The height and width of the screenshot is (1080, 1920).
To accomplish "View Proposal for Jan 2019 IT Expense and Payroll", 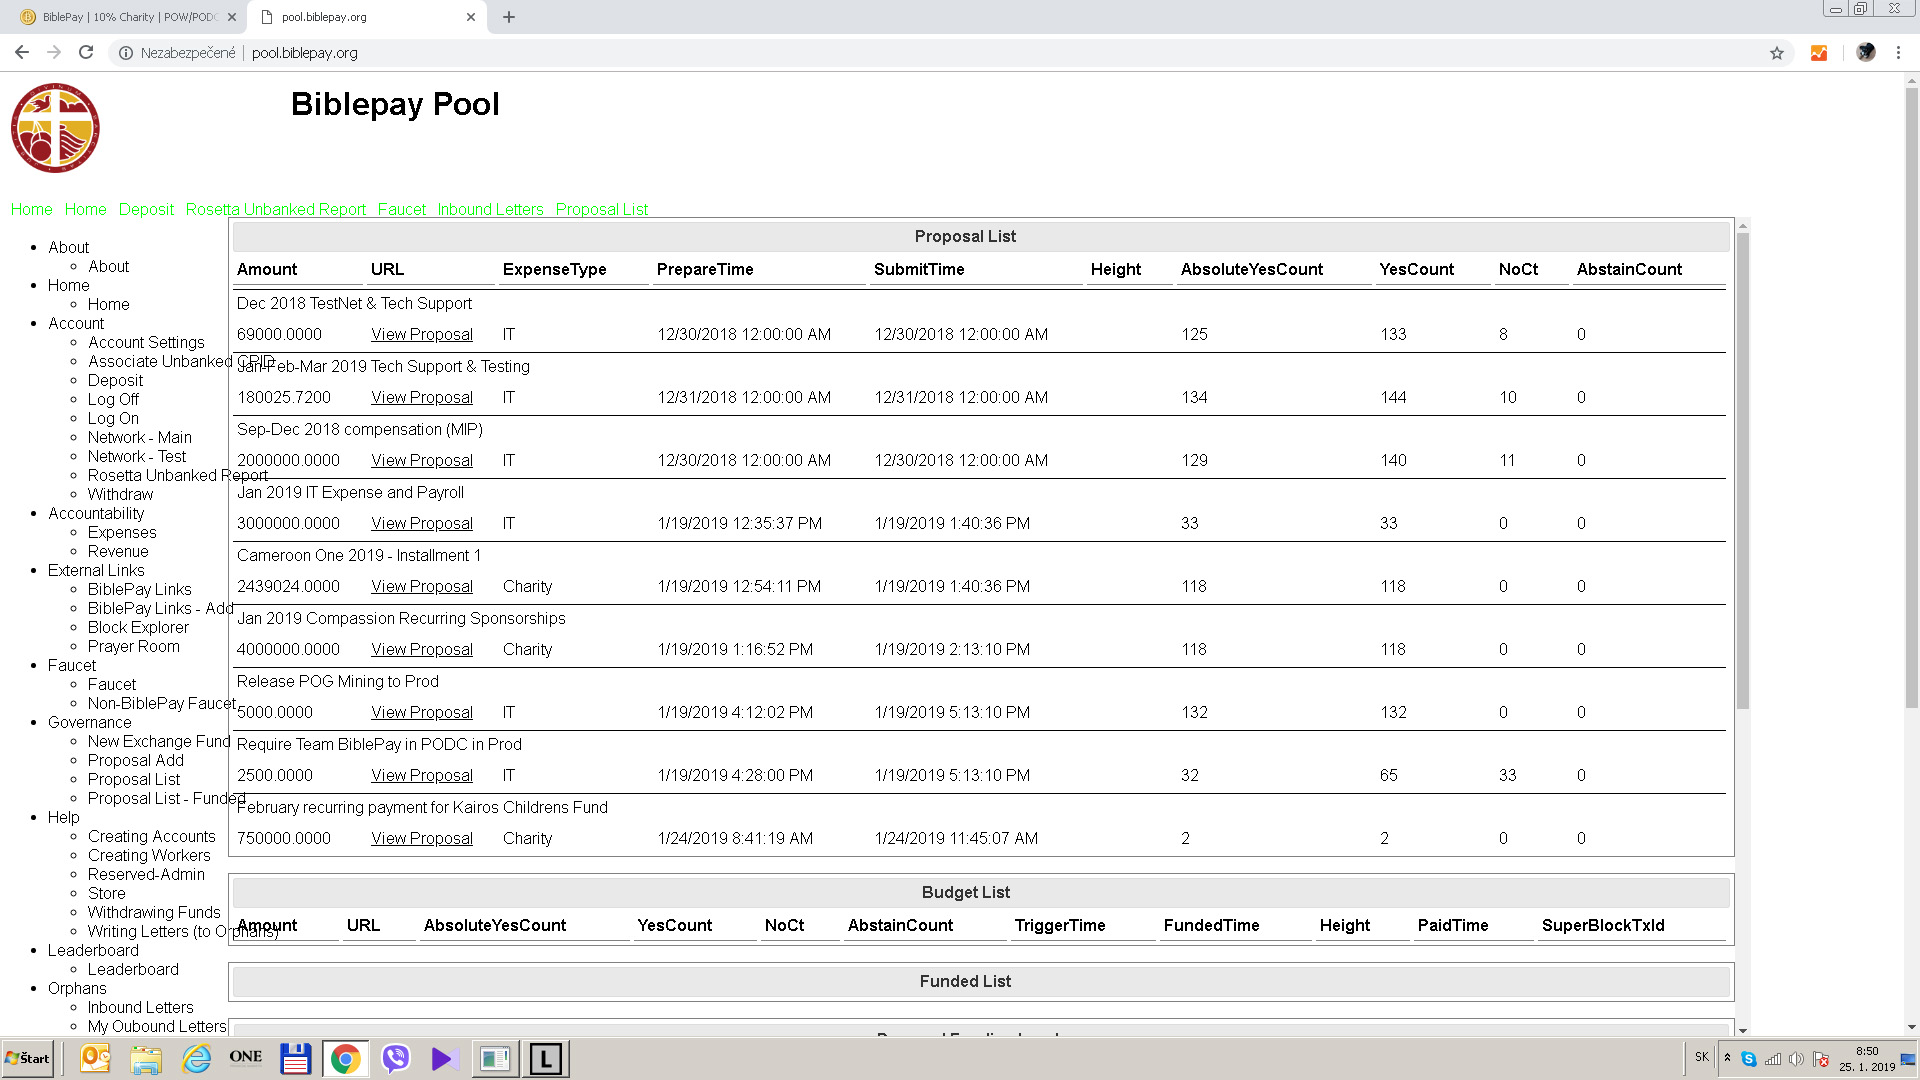I will tap(422, 524).
